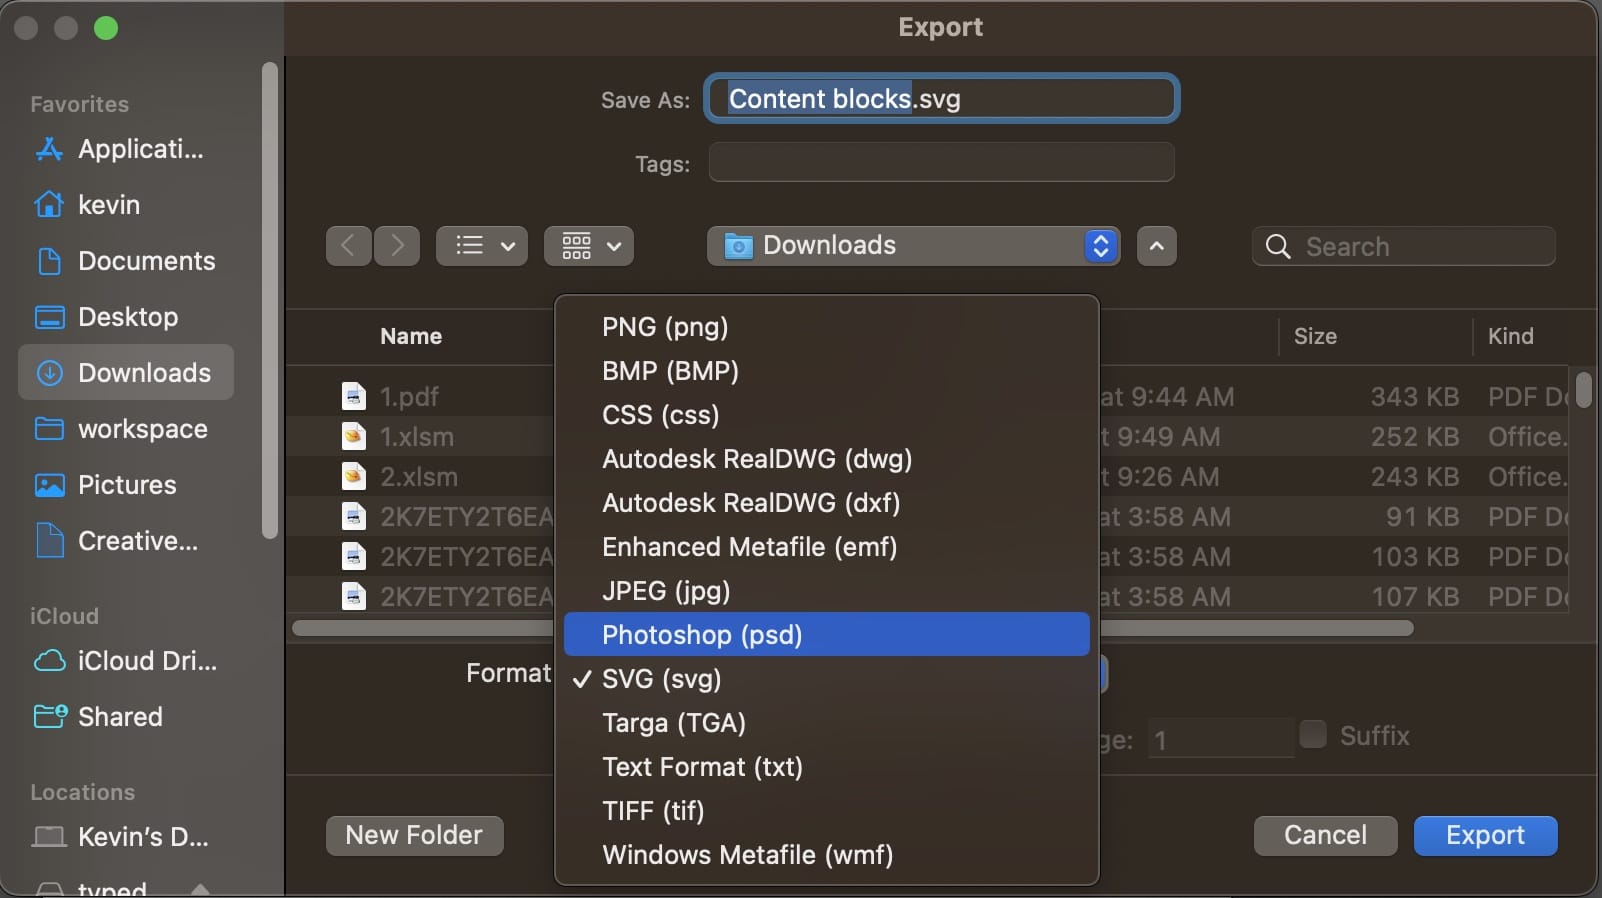This screenshot has width=1602, height=898.
Task: Open Desktop folder in sidebar
Action: click(126, 317)
